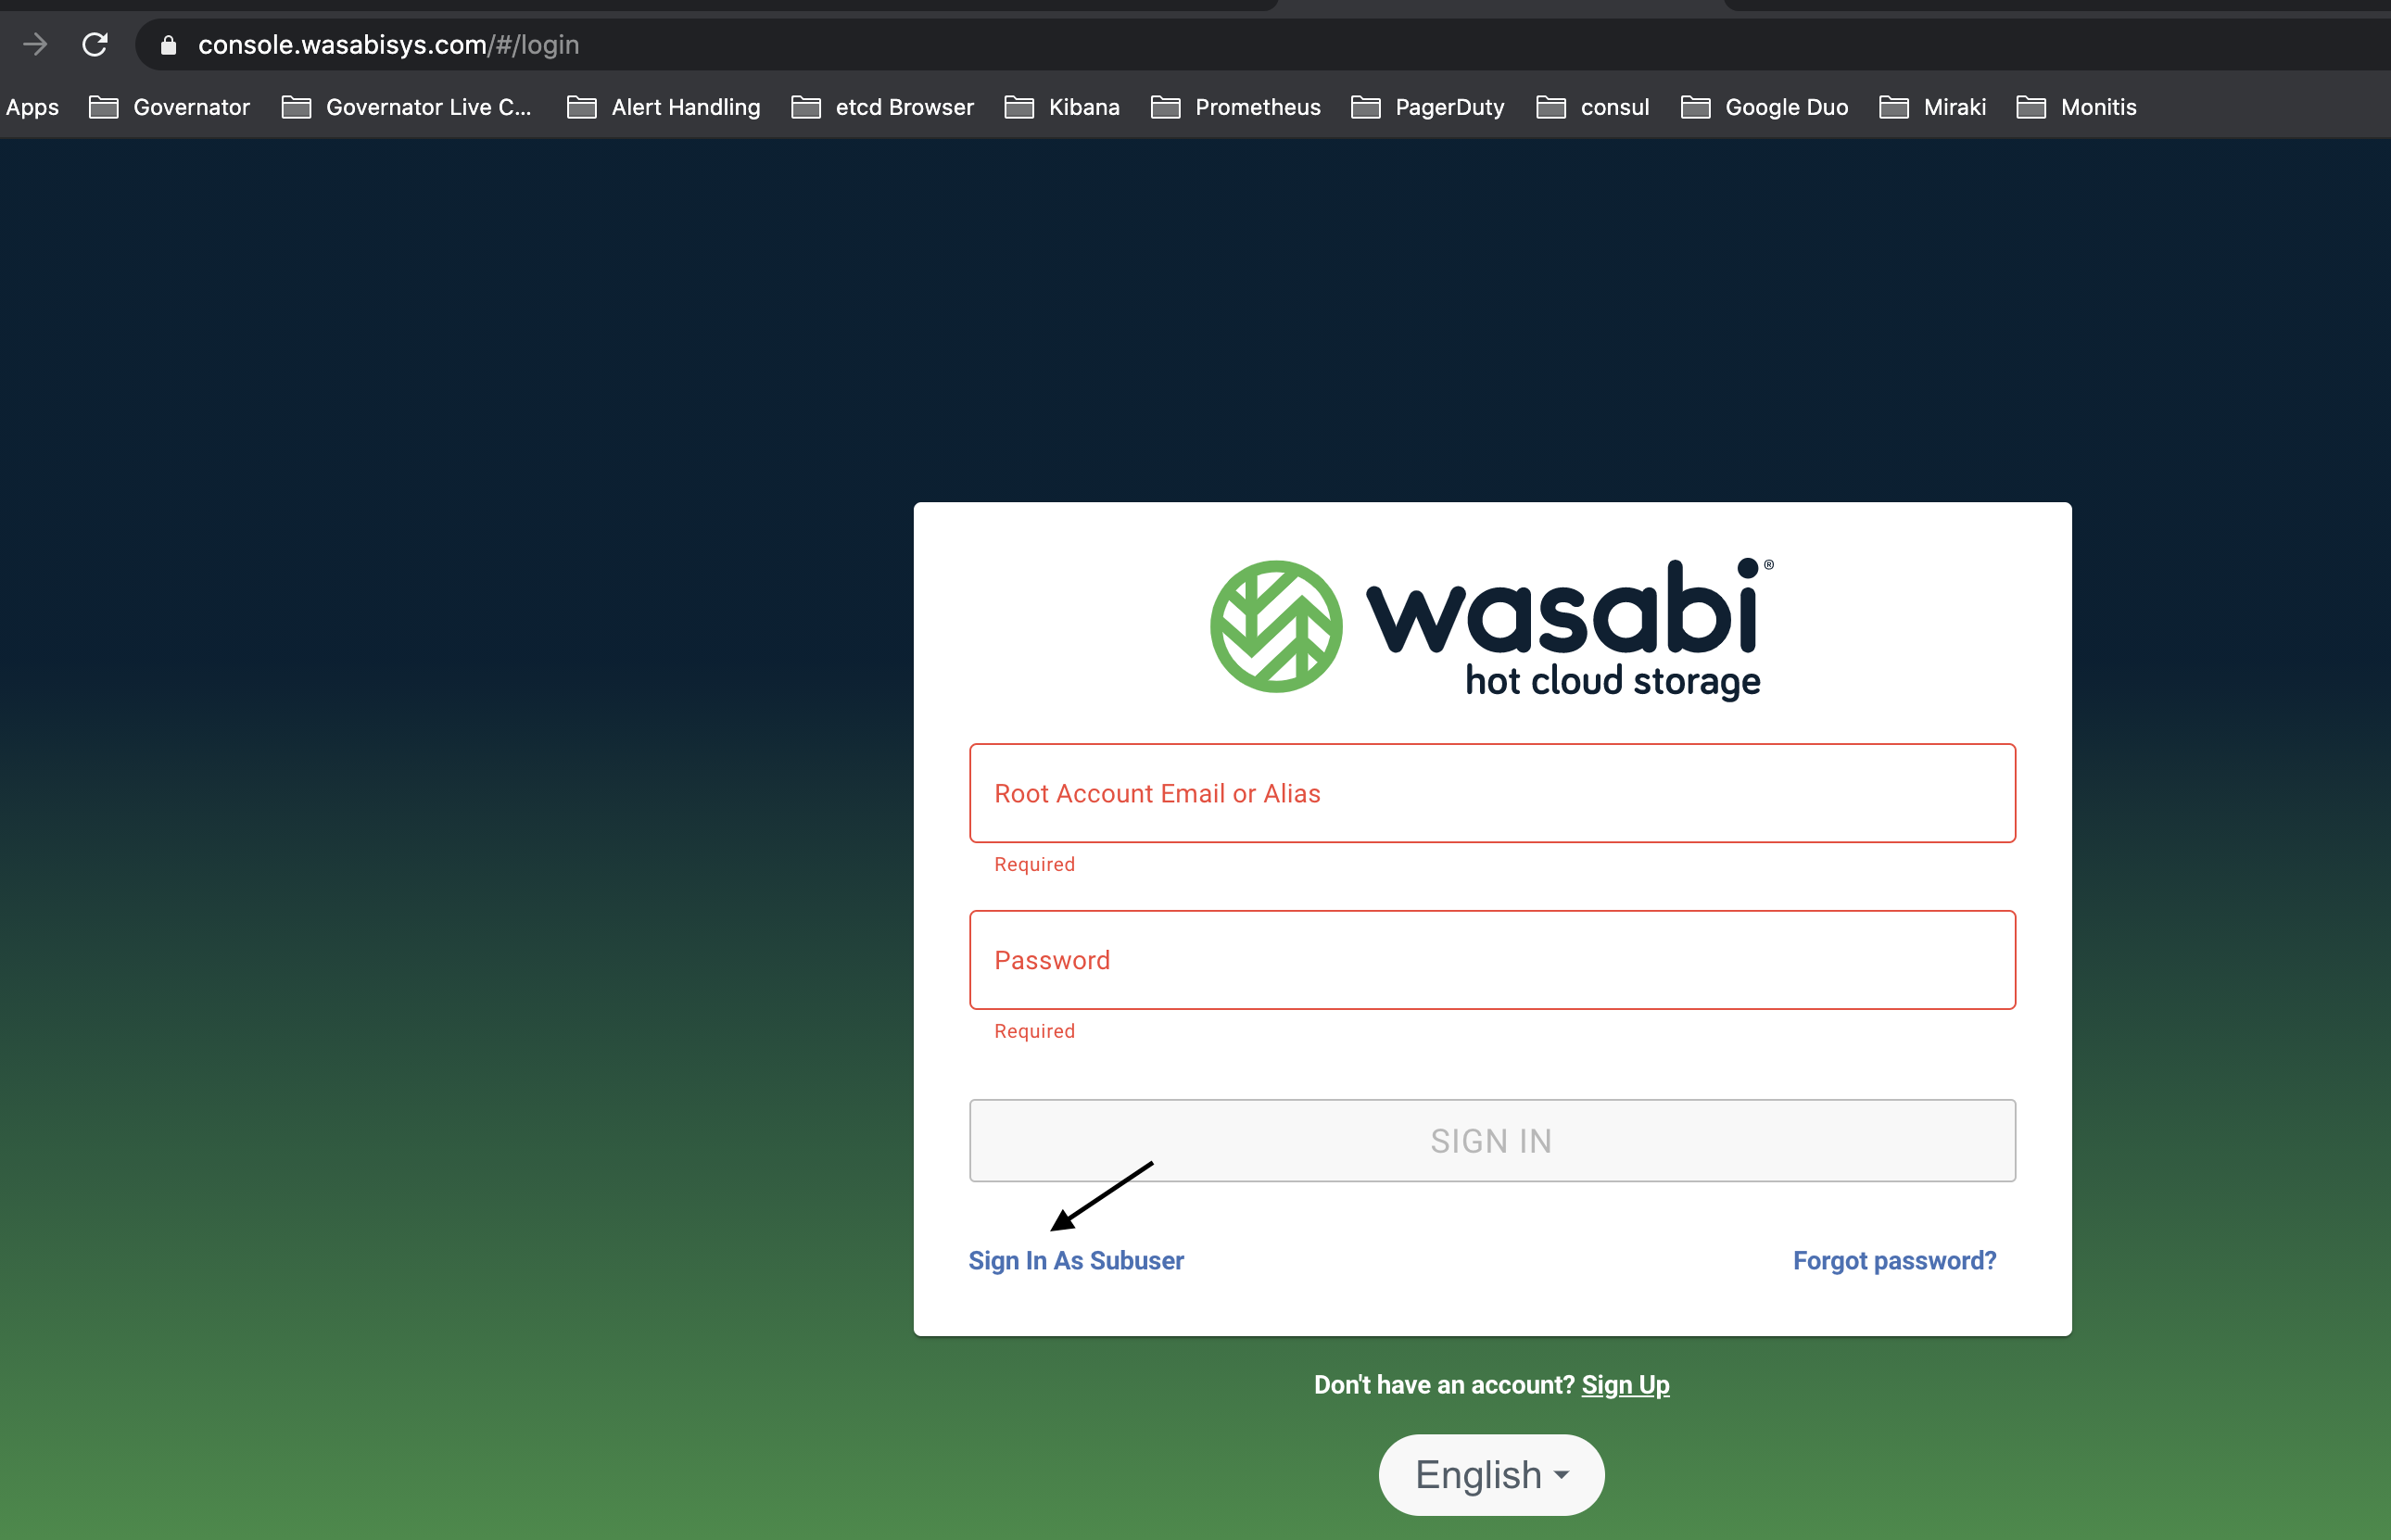Click the Forgot password link
The image size is (2391, 1540).
pos(1894,1259)
